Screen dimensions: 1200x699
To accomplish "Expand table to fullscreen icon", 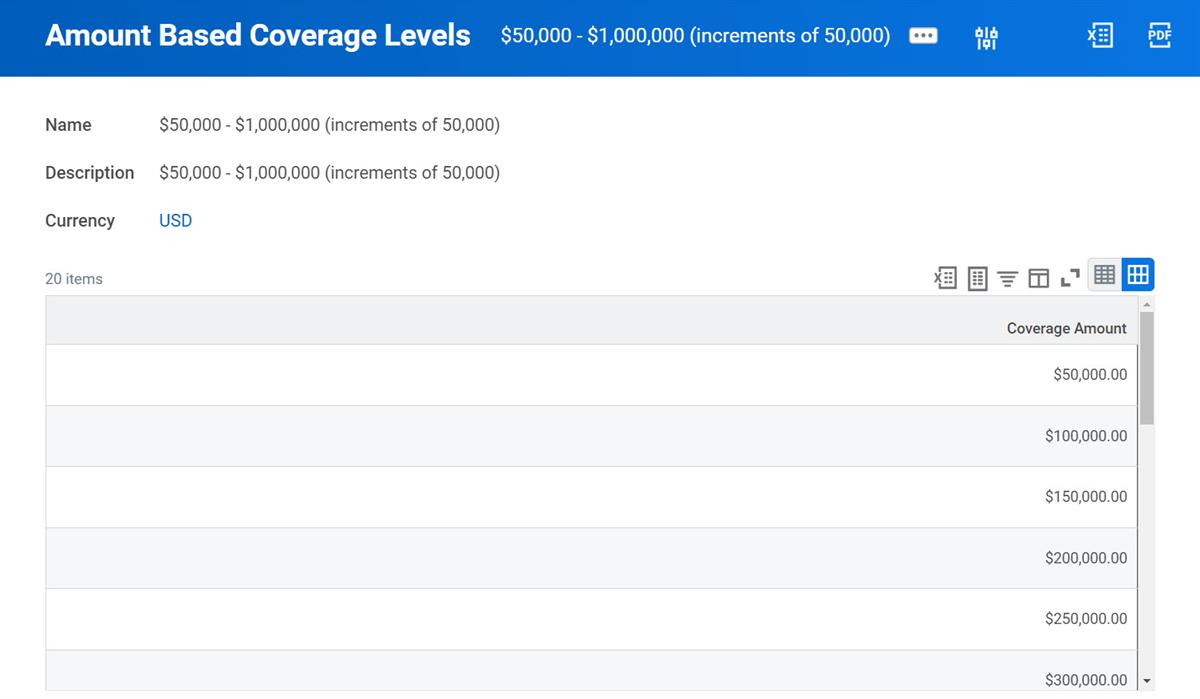I will click(x=1070, y=278).
